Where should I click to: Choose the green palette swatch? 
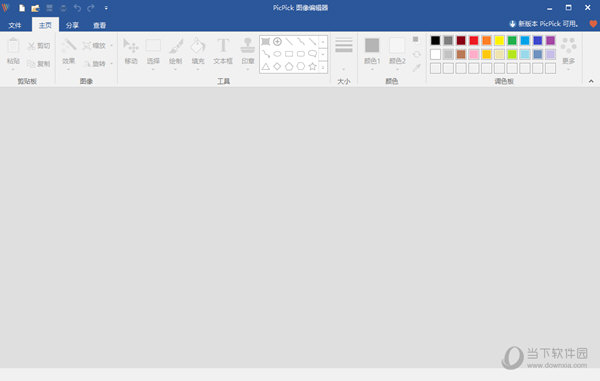pyautogui.click(x=512, y=40)
